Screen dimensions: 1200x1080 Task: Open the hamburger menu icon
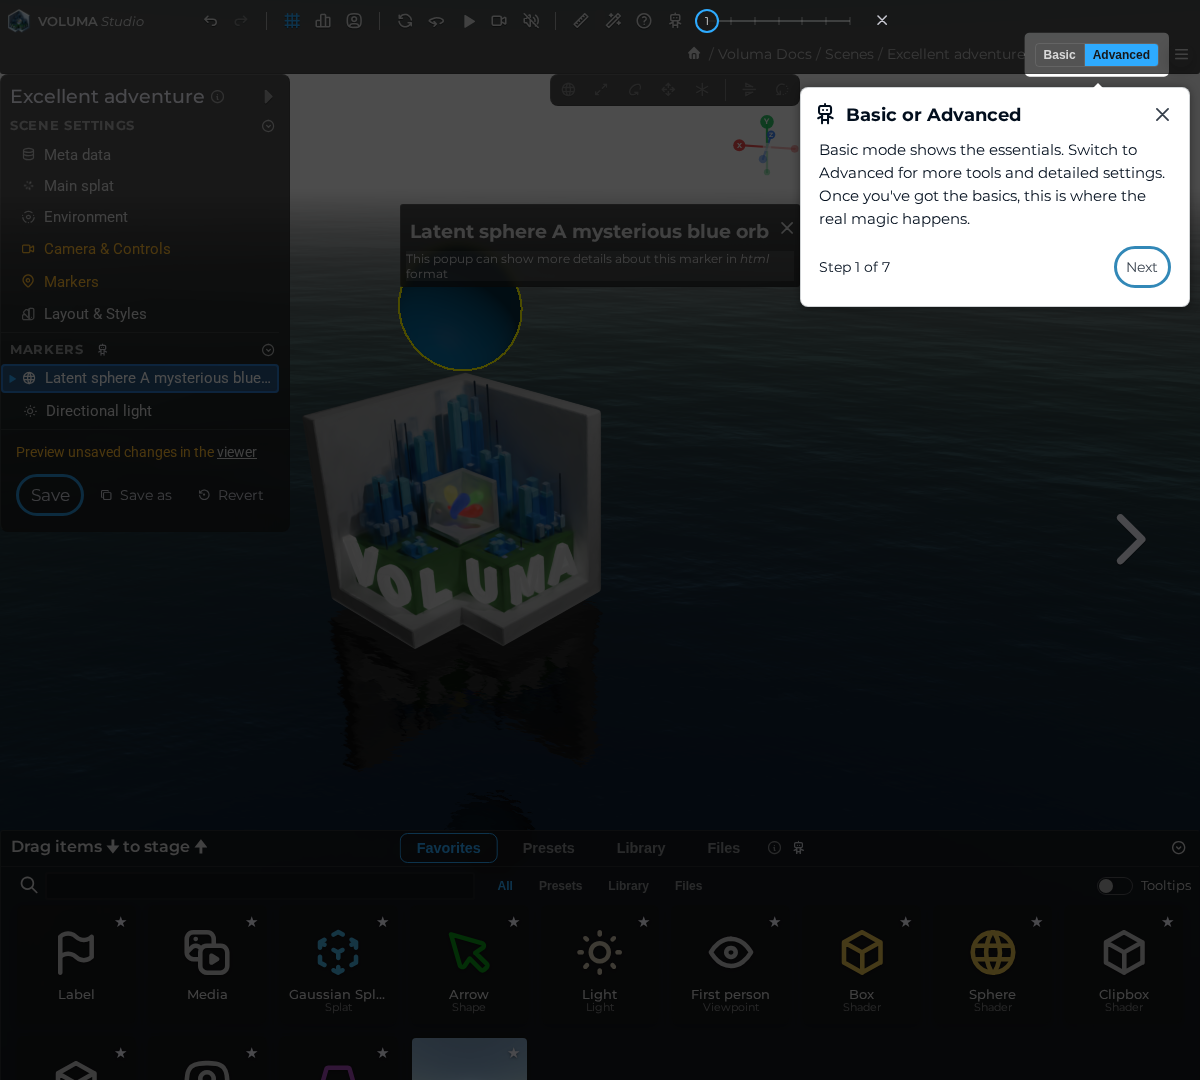pos(1182,55)
